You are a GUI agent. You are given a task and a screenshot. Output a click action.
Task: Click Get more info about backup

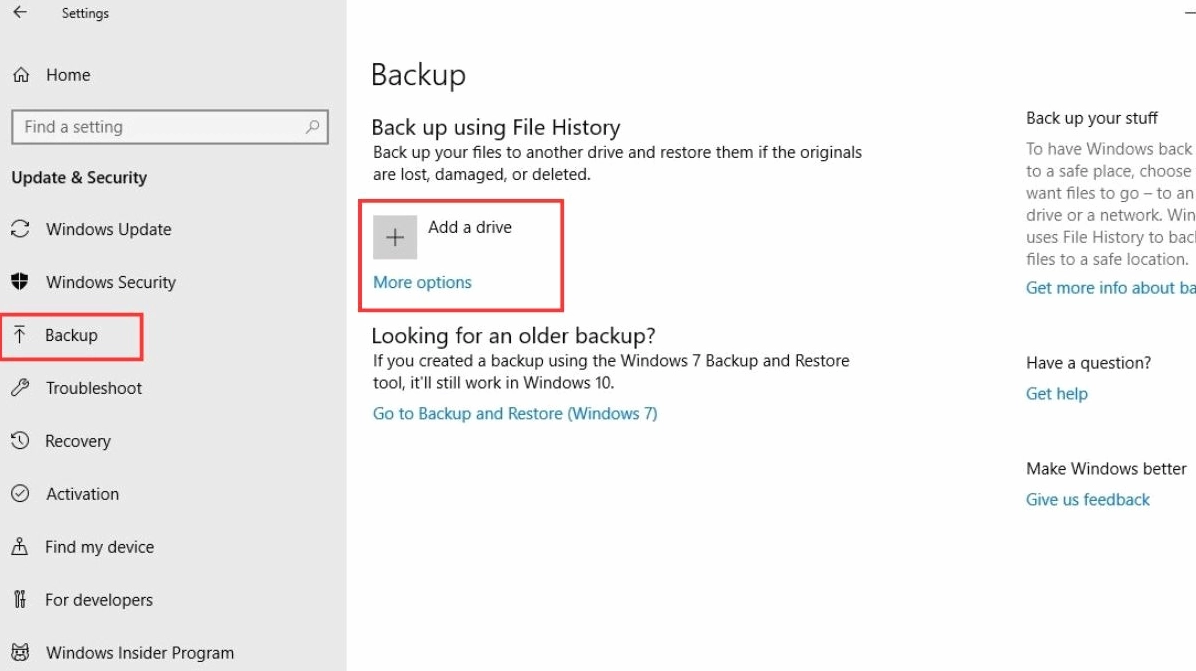tap(1110, 287)
